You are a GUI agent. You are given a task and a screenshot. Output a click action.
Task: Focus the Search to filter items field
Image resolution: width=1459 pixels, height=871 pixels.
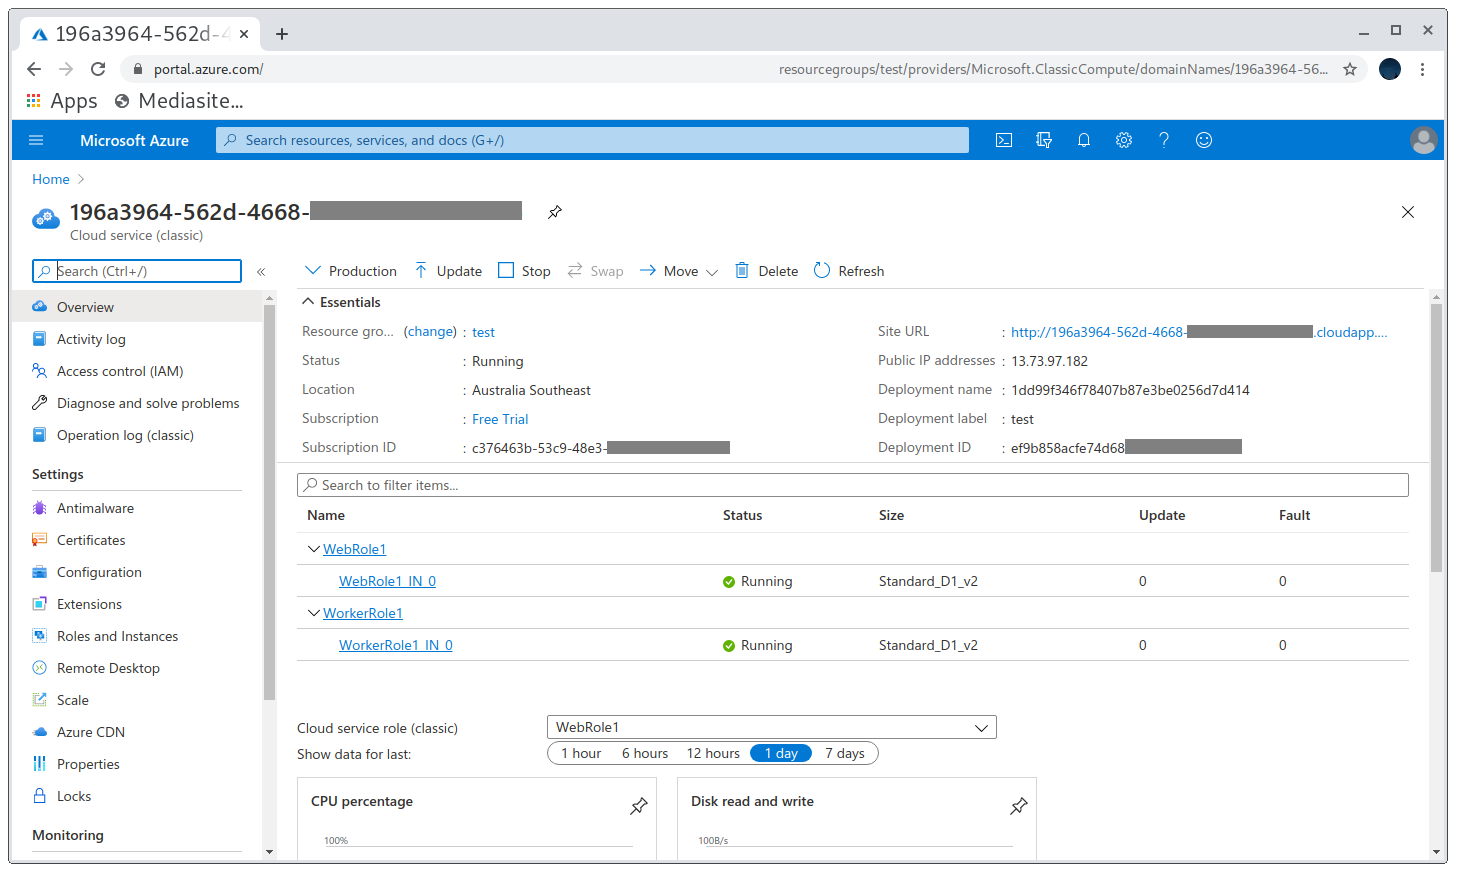click(x=853, y=485)
